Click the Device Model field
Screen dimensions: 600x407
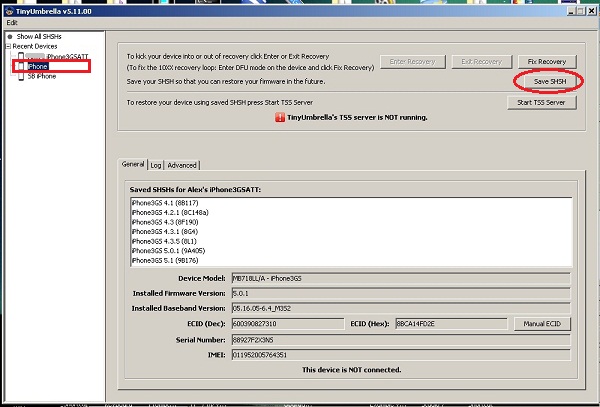[401, 278]
